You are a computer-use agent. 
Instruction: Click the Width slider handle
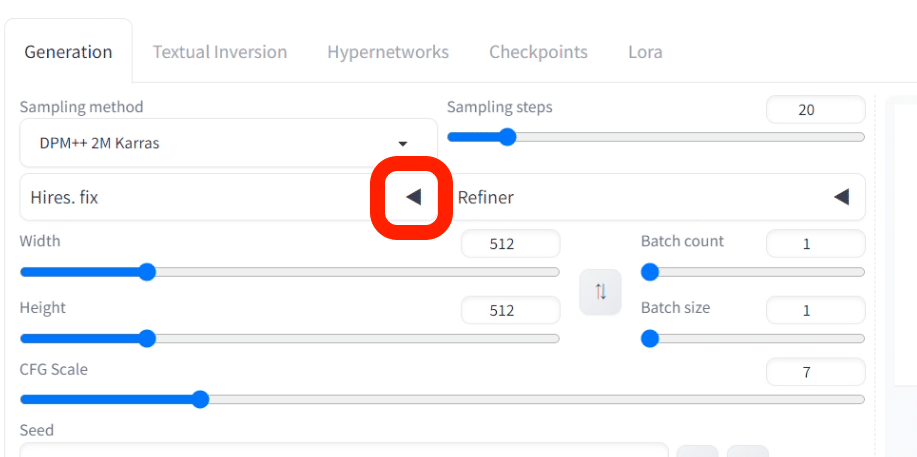point(147,272)
